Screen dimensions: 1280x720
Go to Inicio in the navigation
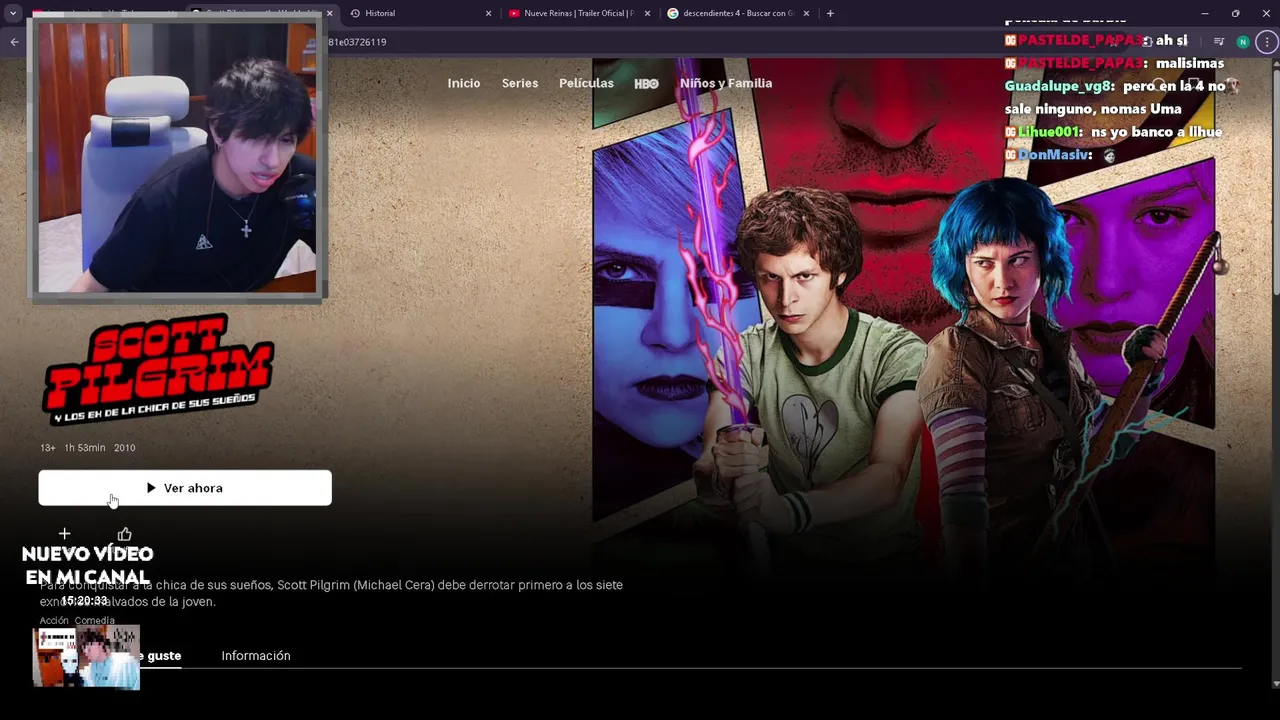point(464,83)
